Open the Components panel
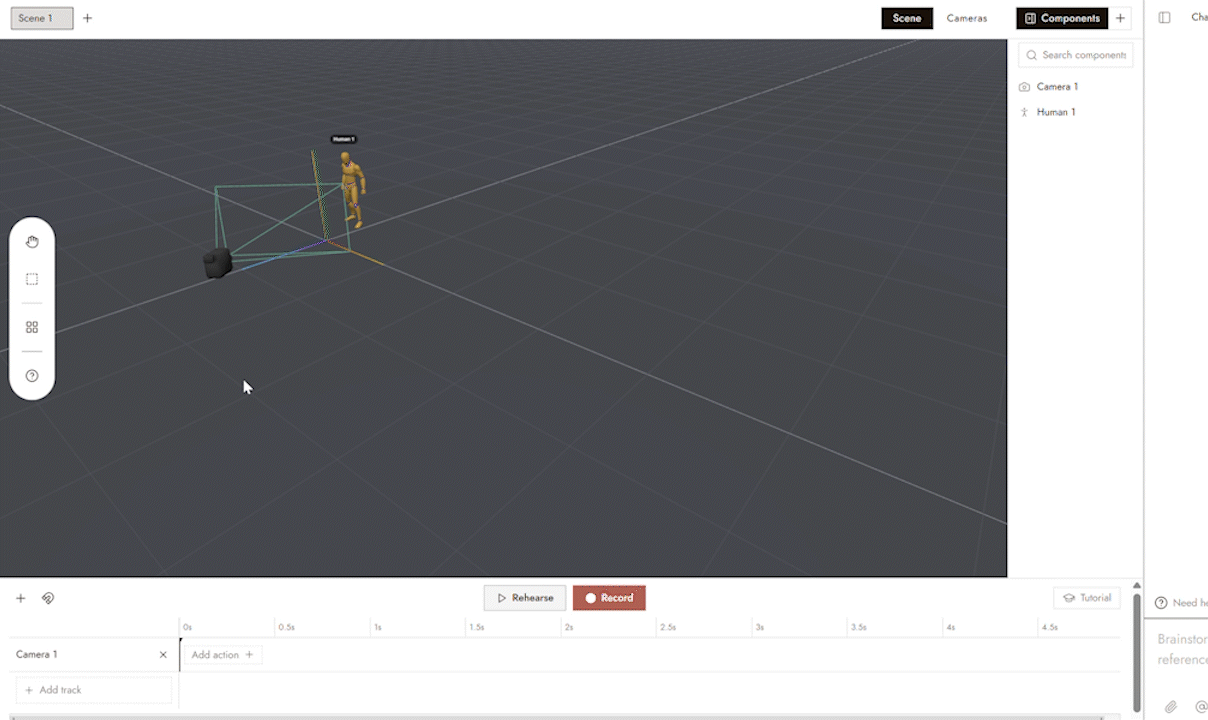 [x=1062, y=18]
